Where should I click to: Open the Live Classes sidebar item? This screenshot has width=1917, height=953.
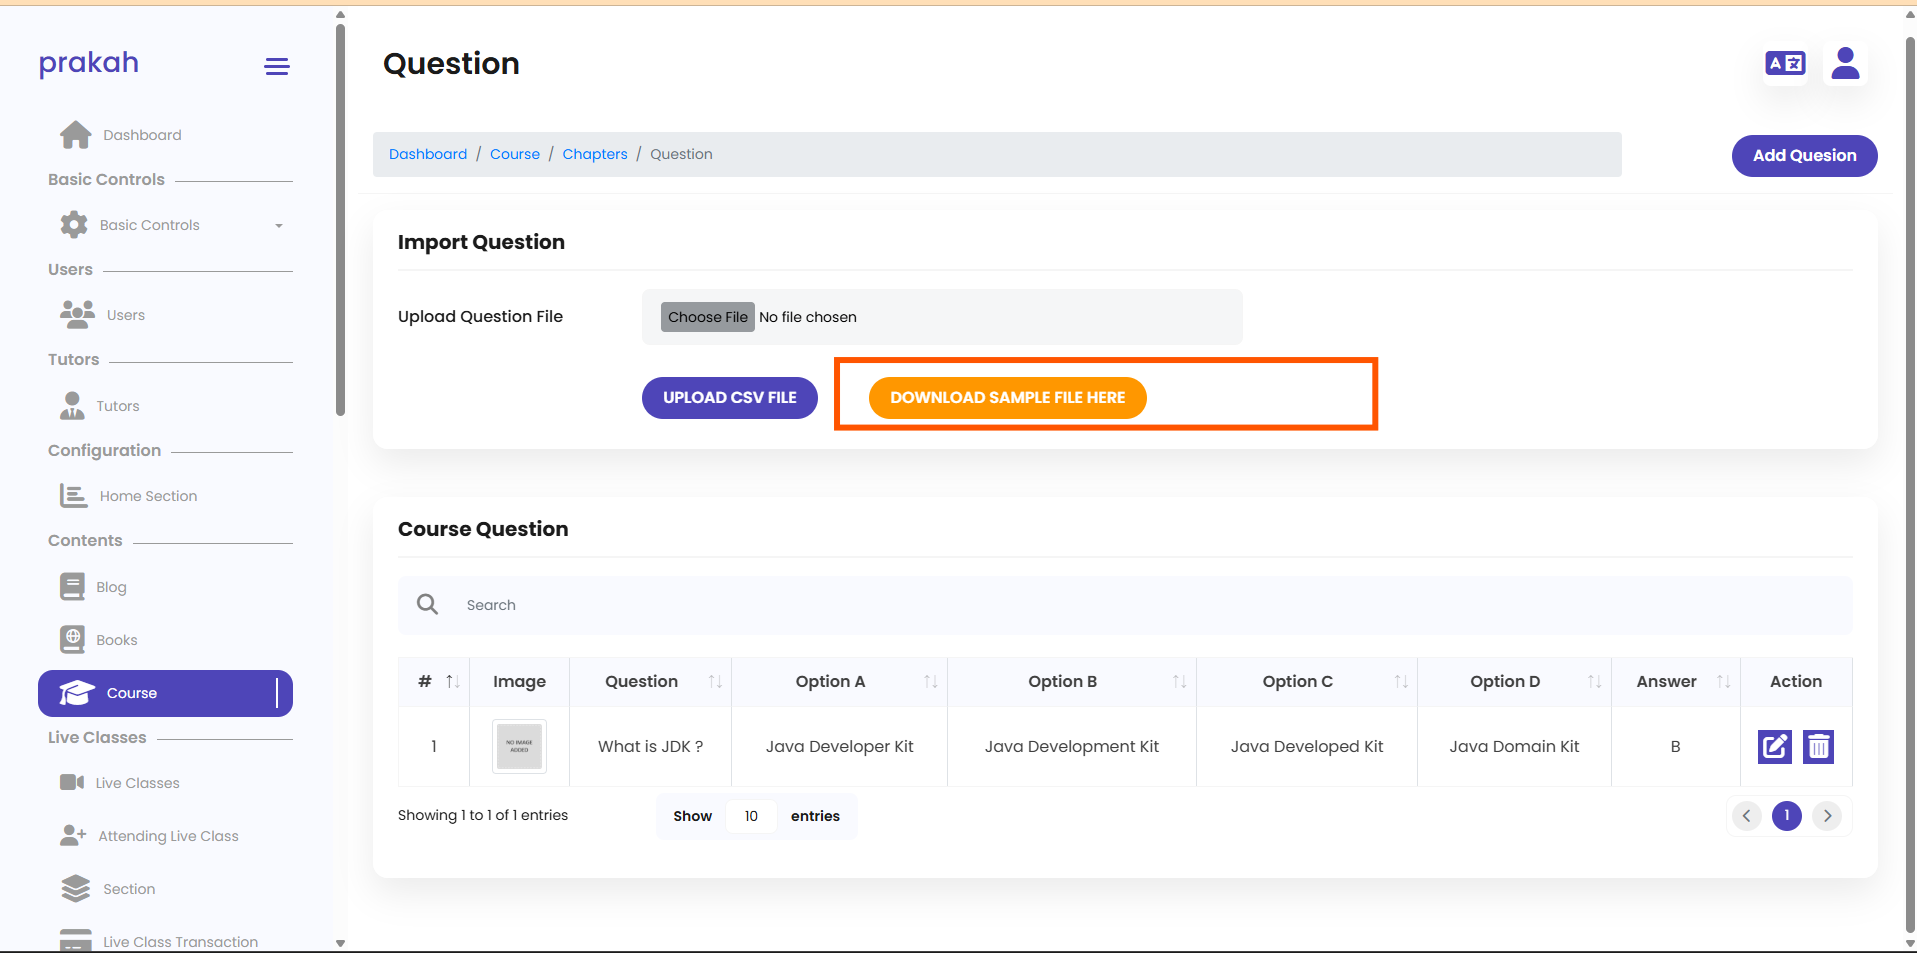click(137, 783)
